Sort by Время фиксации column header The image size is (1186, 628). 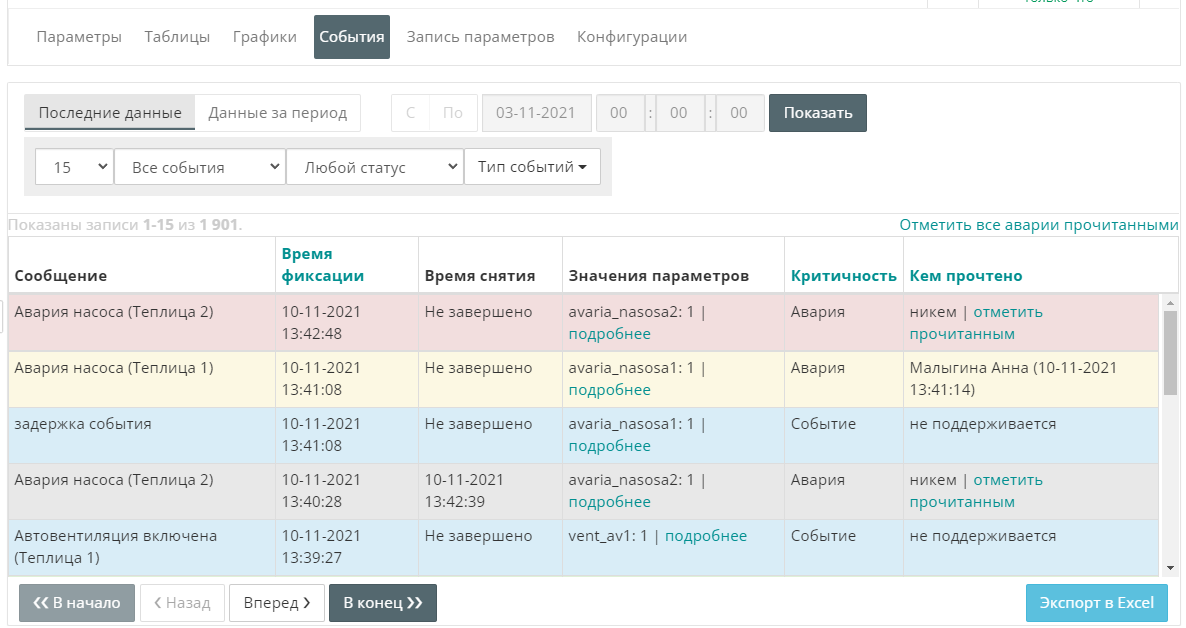point(322,265)
